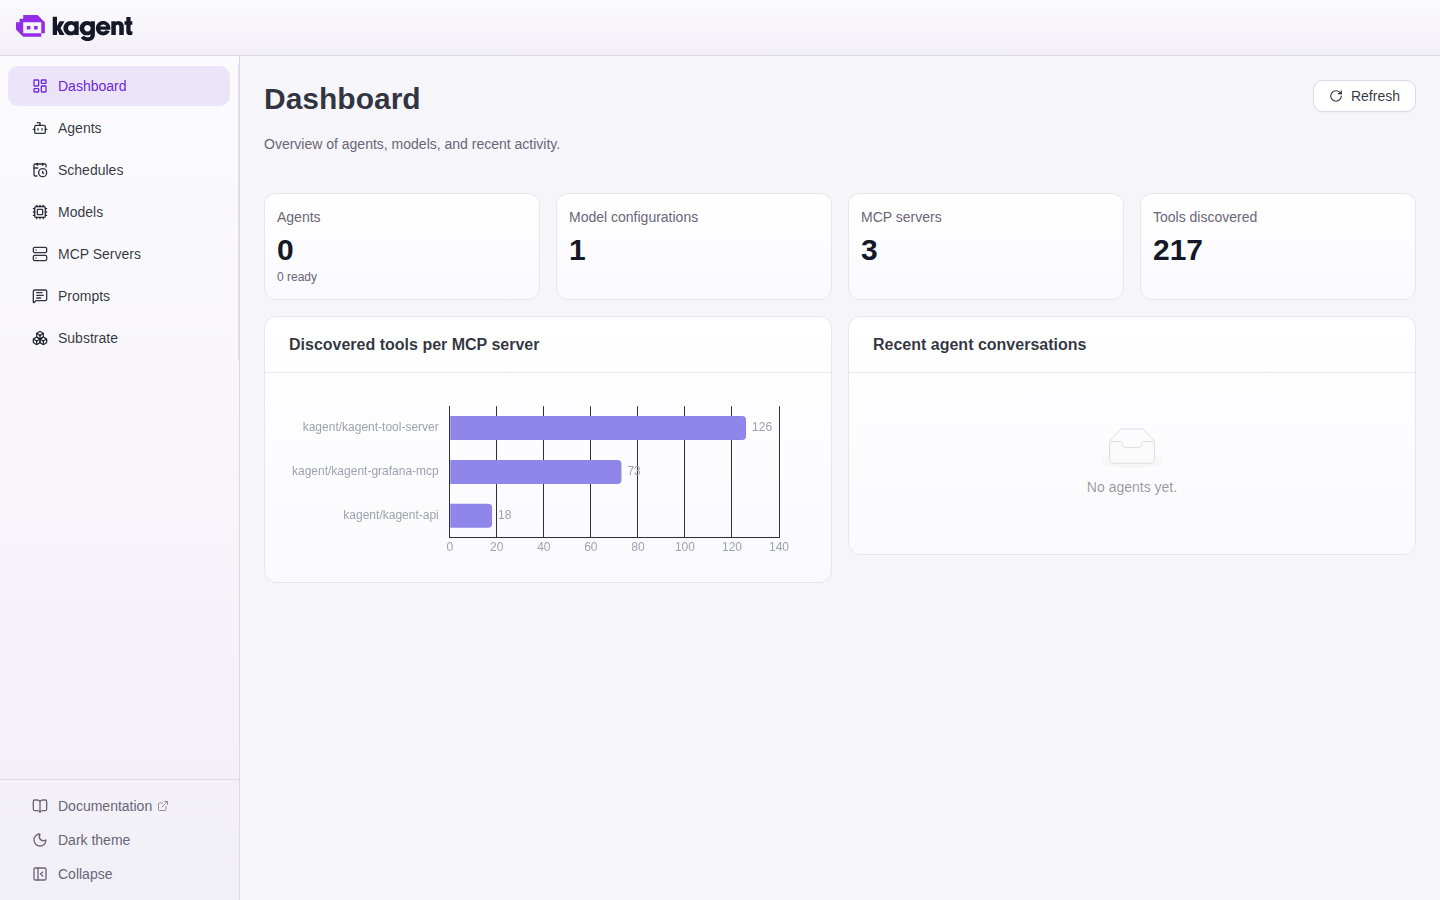Click the kagent-grafana-mcp bar in chart
Screen dimensions: 1440x900
point(536,472)
